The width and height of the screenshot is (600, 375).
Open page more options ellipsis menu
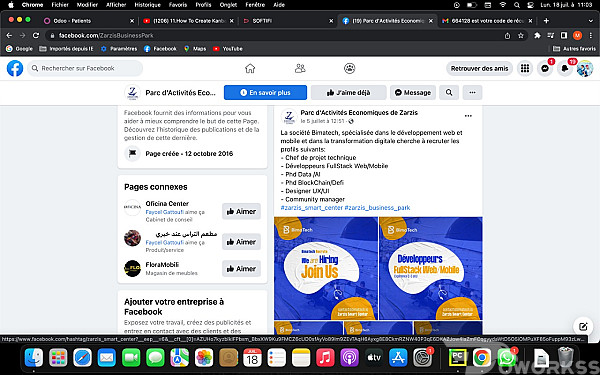click(472, 93)
